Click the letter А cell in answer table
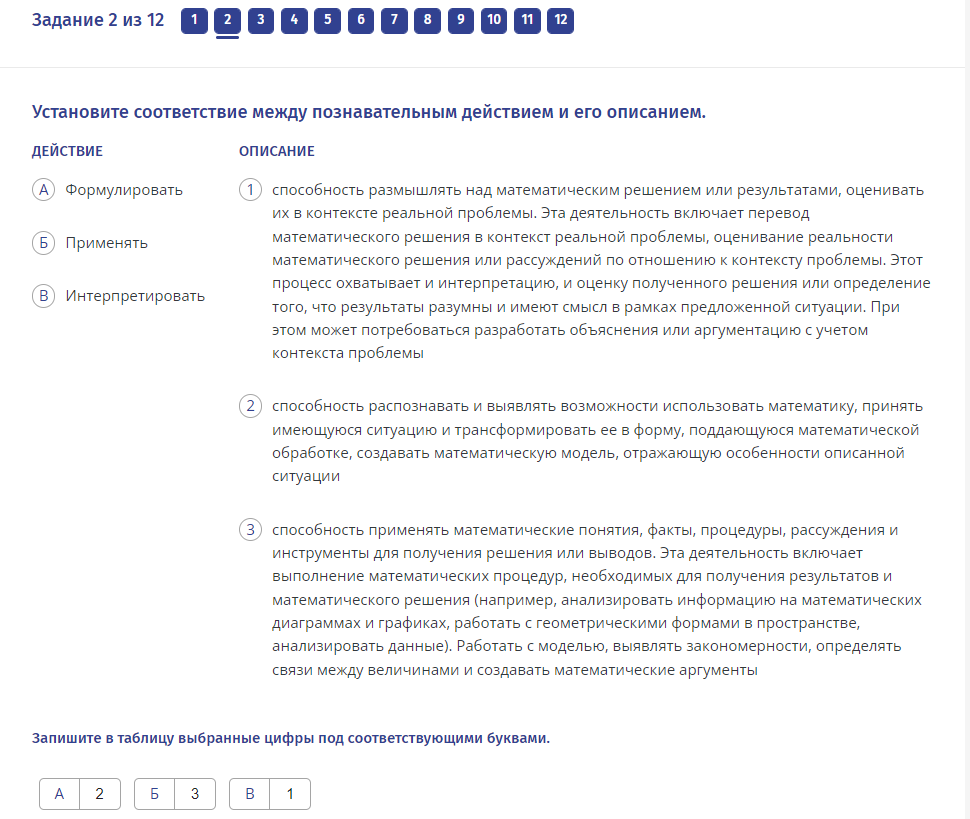 [x=59, y=794]
